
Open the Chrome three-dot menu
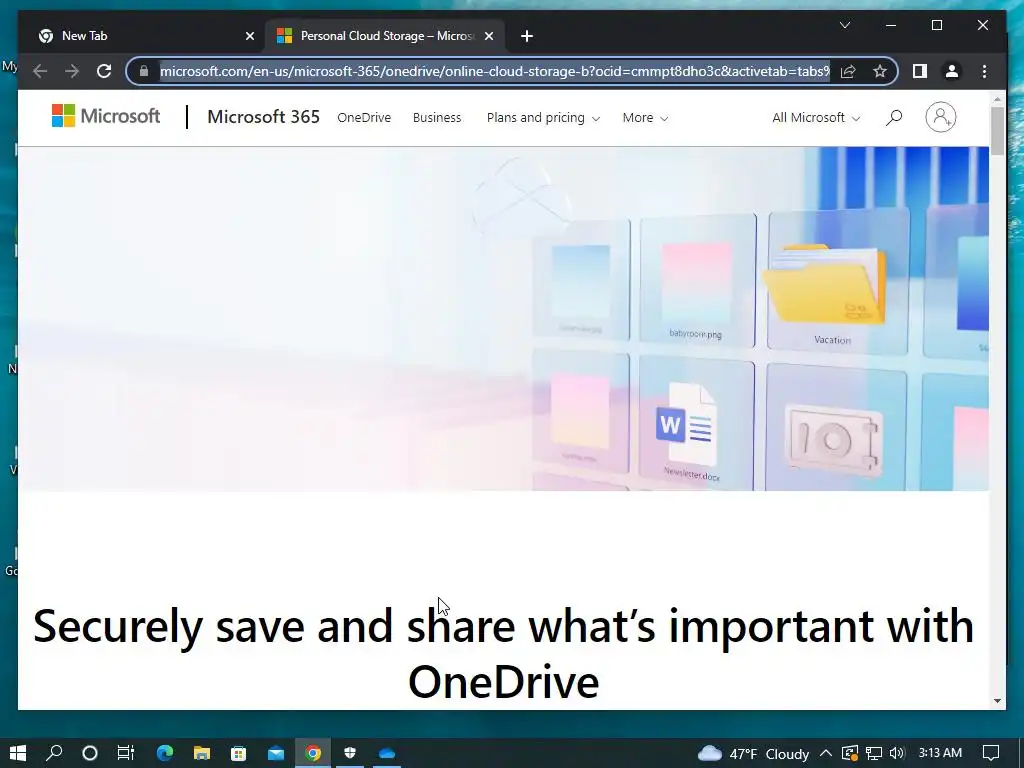click(984, 71)
